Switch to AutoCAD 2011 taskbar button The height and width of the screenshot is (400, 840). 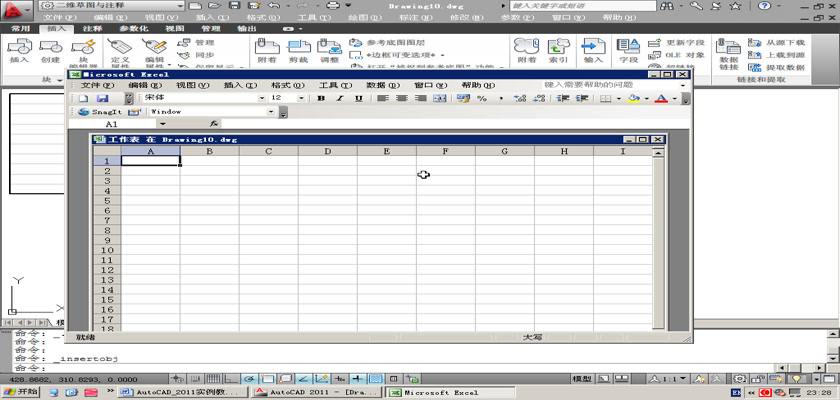click(x=316, y=393)
